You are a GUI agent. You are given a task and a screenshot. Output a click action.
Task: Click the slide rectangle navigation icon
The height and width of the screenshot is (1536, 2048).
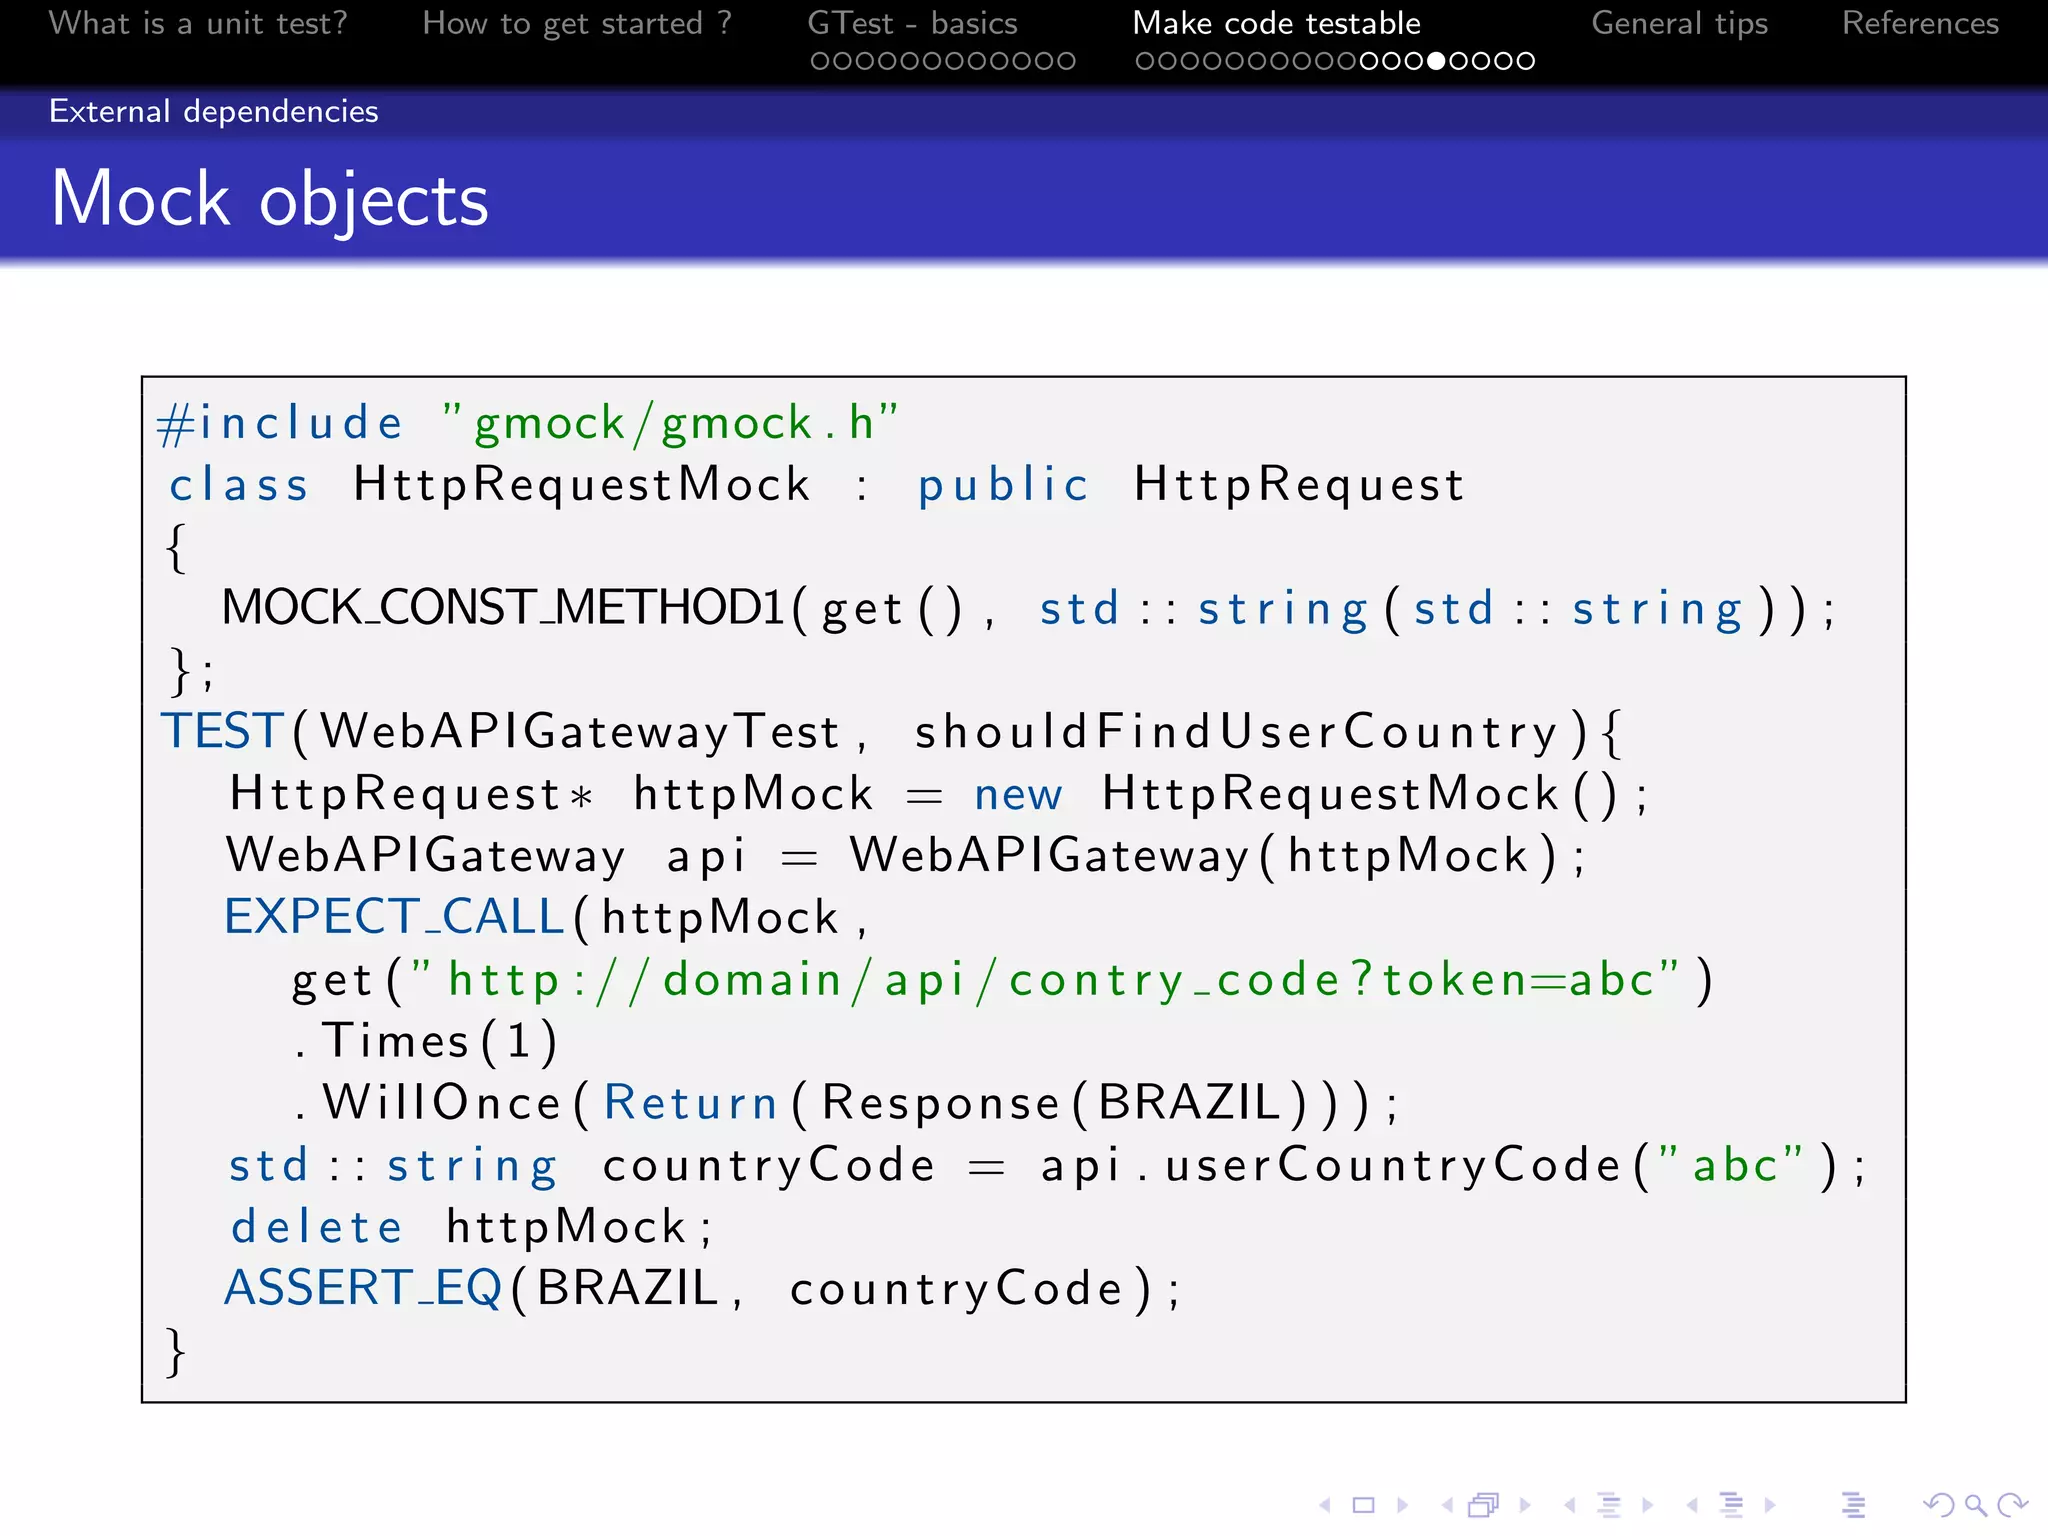(x=1363, y=1505)
